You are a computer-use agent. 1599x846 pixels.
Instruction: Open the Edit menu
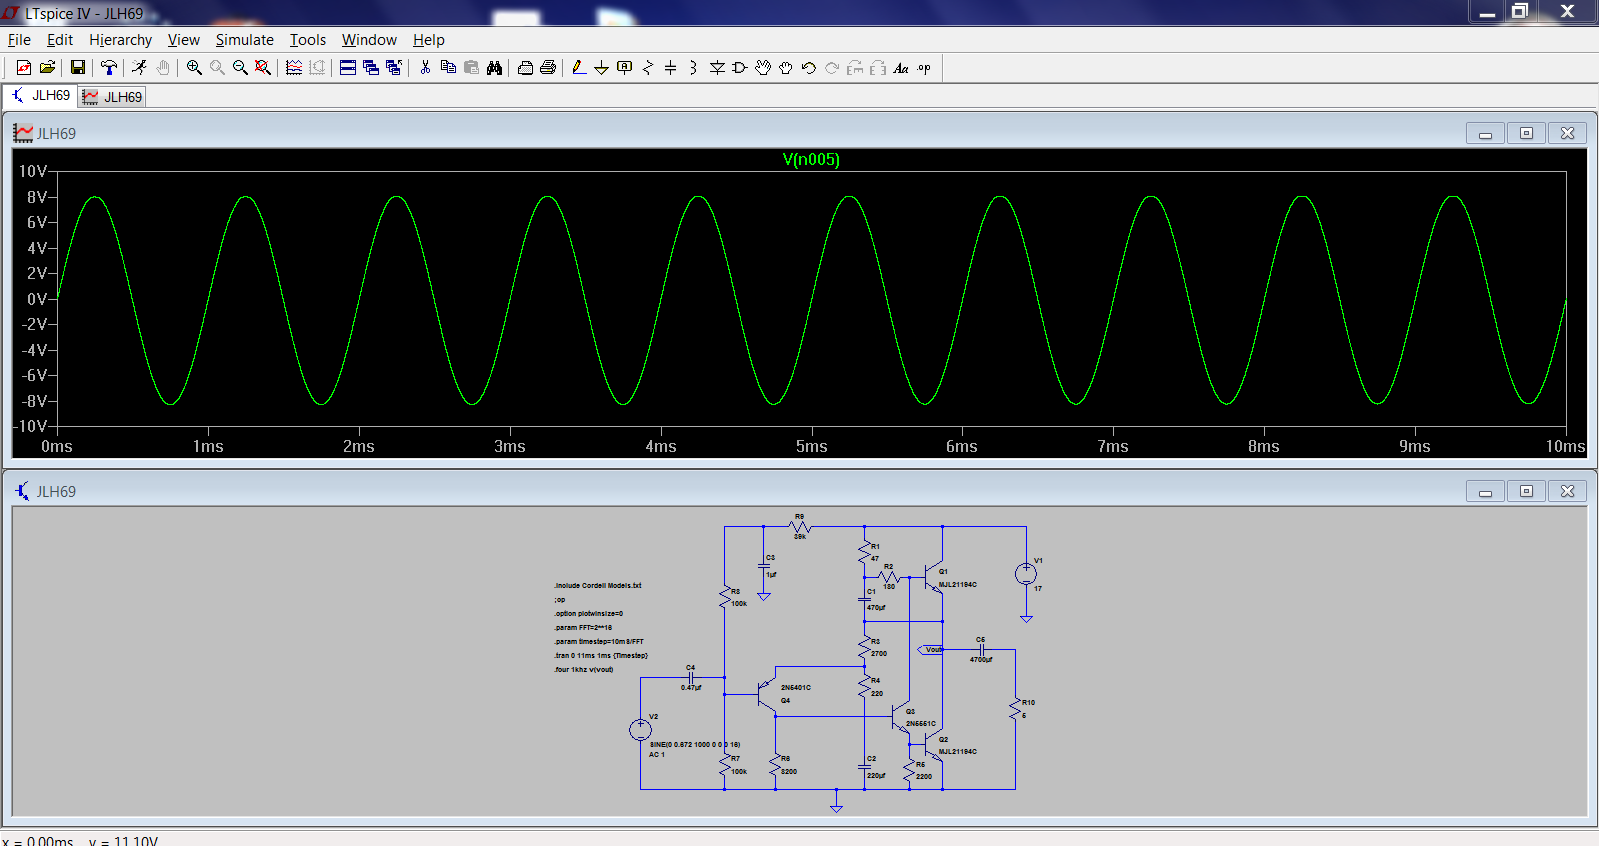point(60,40)
